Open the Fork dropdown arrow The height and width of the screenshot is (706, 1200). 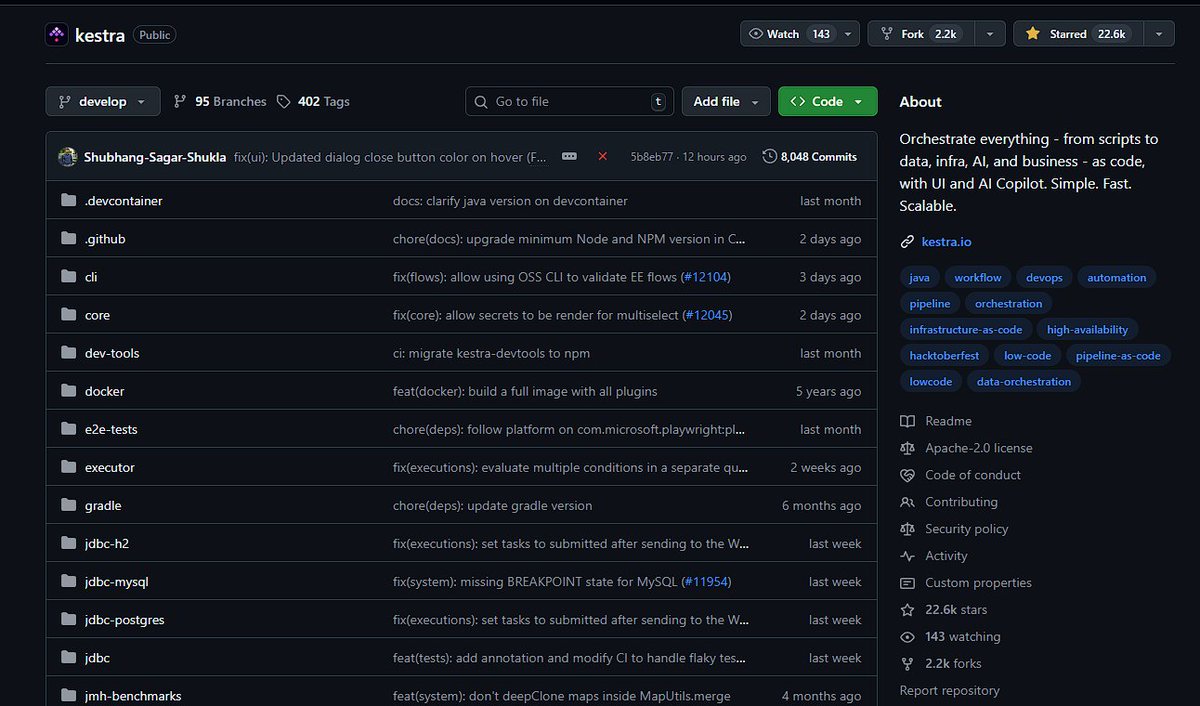(x=989, y=34)
